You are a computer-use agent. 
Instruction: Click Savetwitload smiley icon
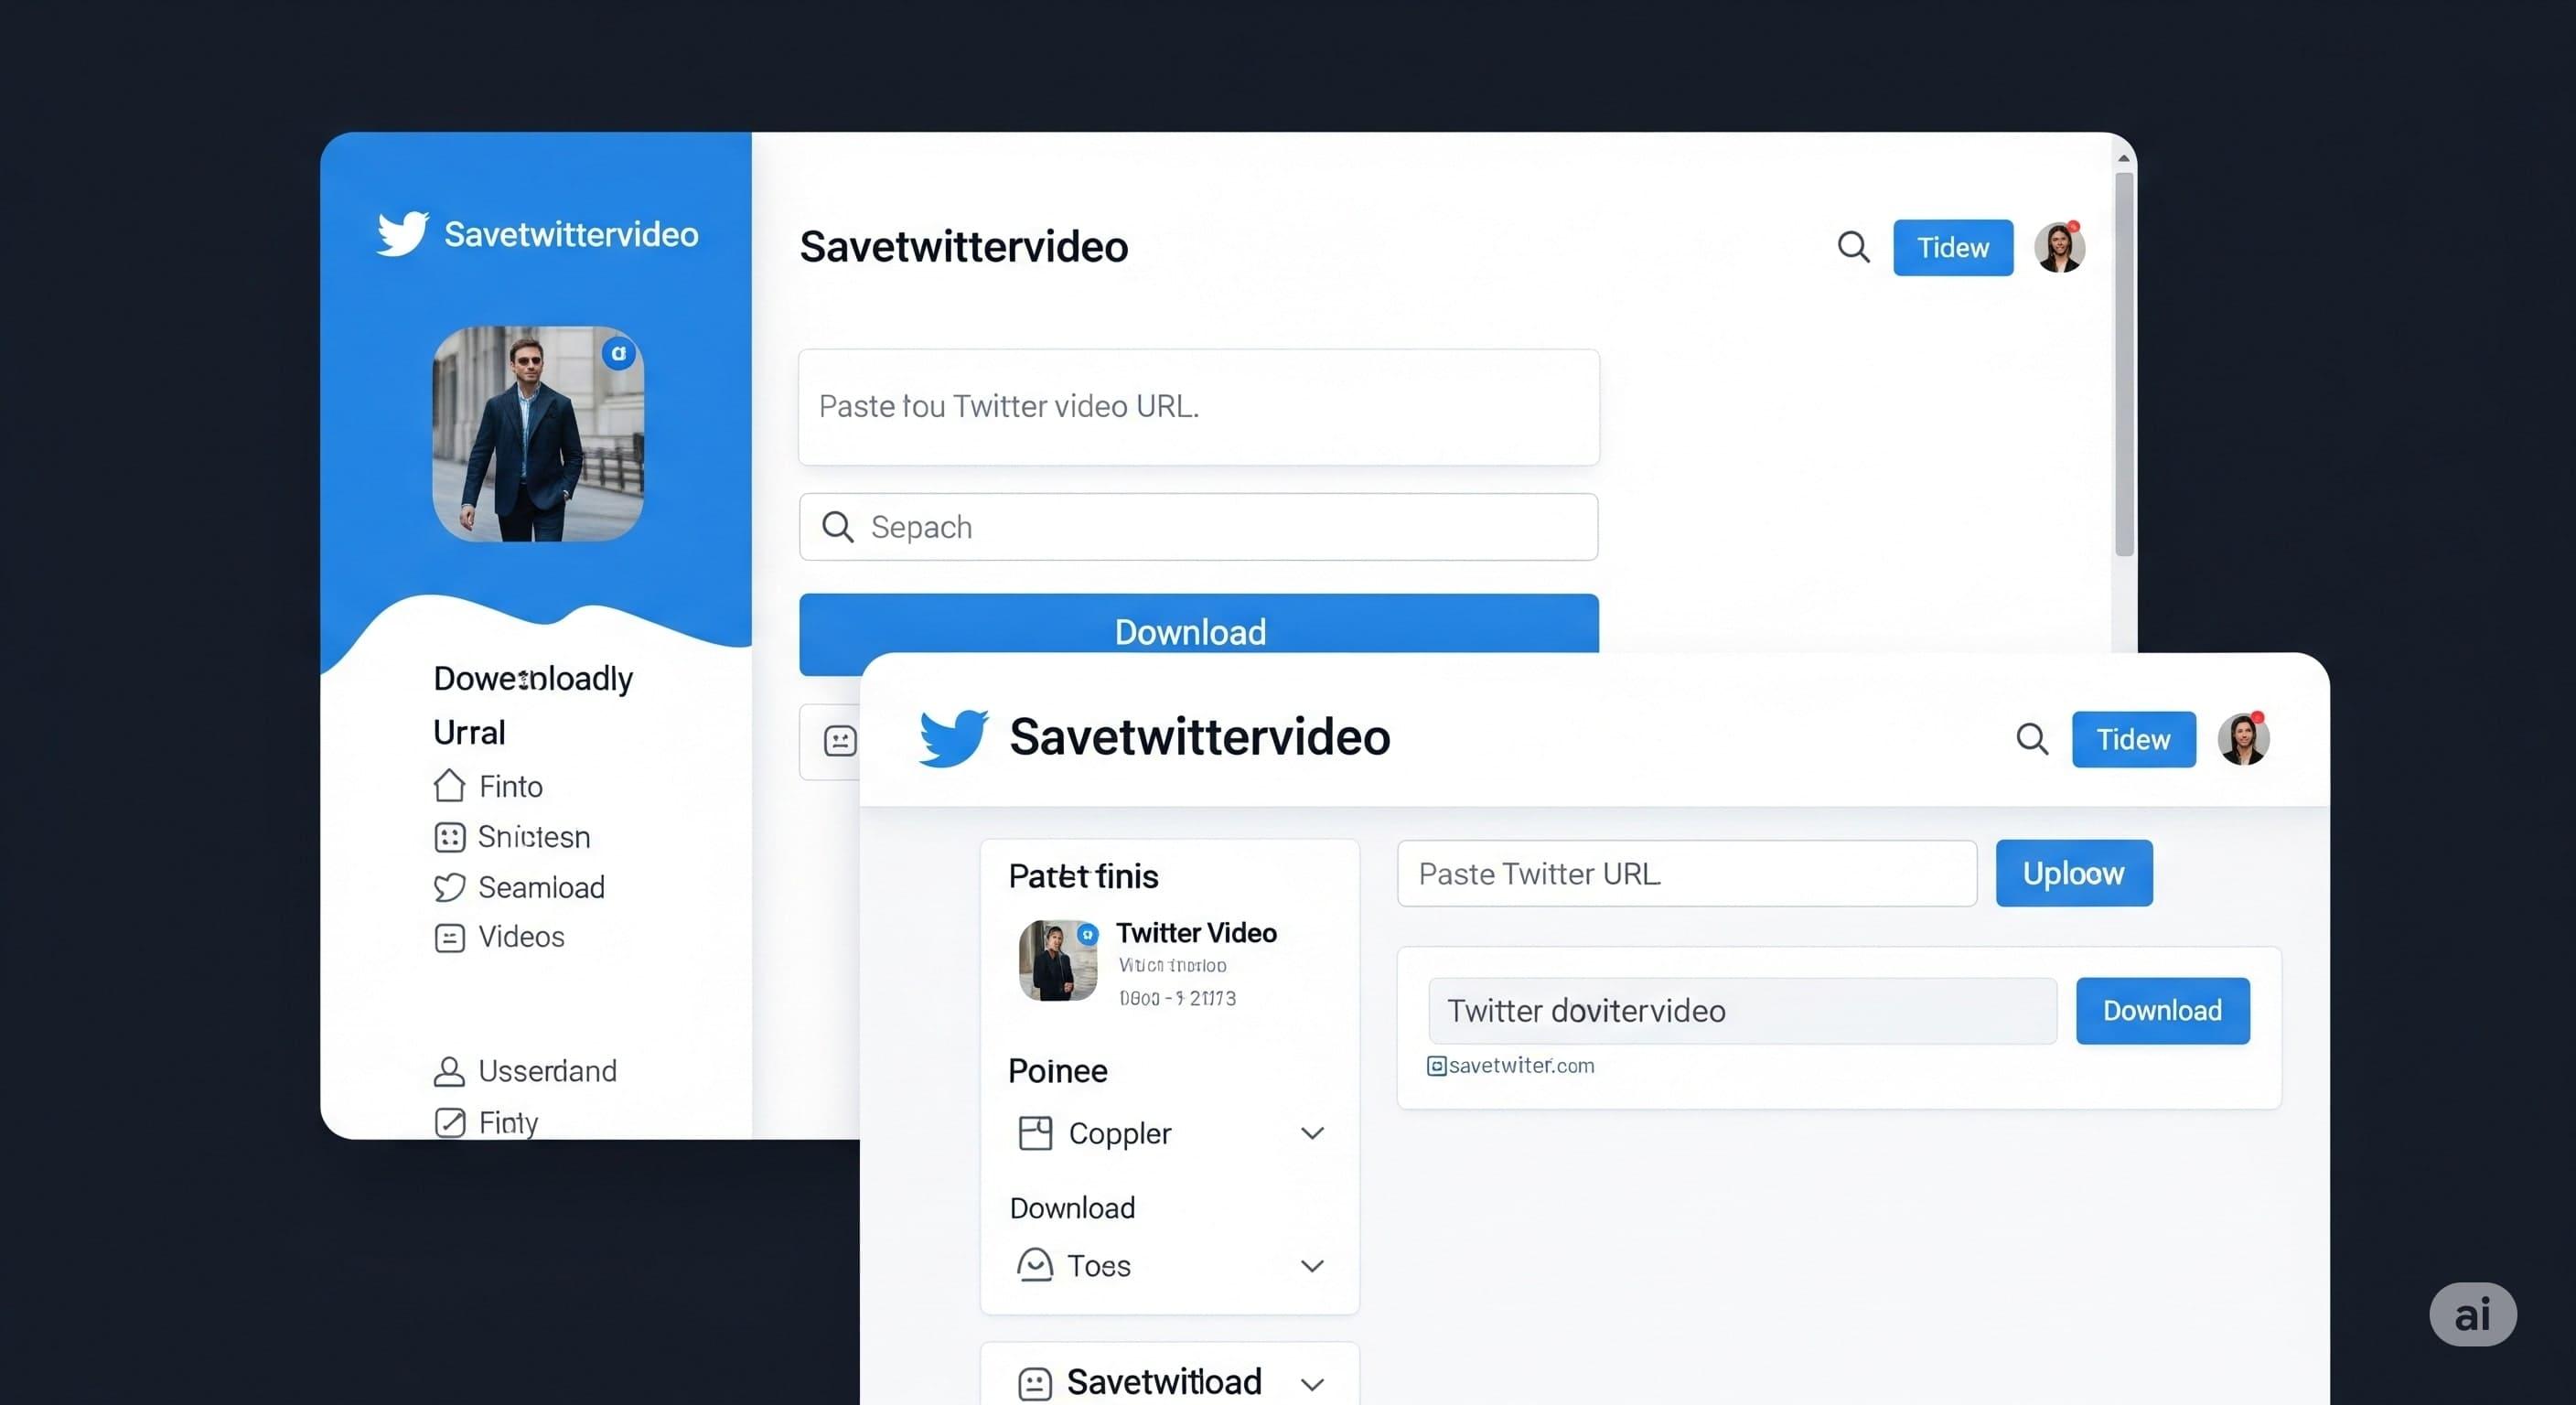tap(1035, 1384)
